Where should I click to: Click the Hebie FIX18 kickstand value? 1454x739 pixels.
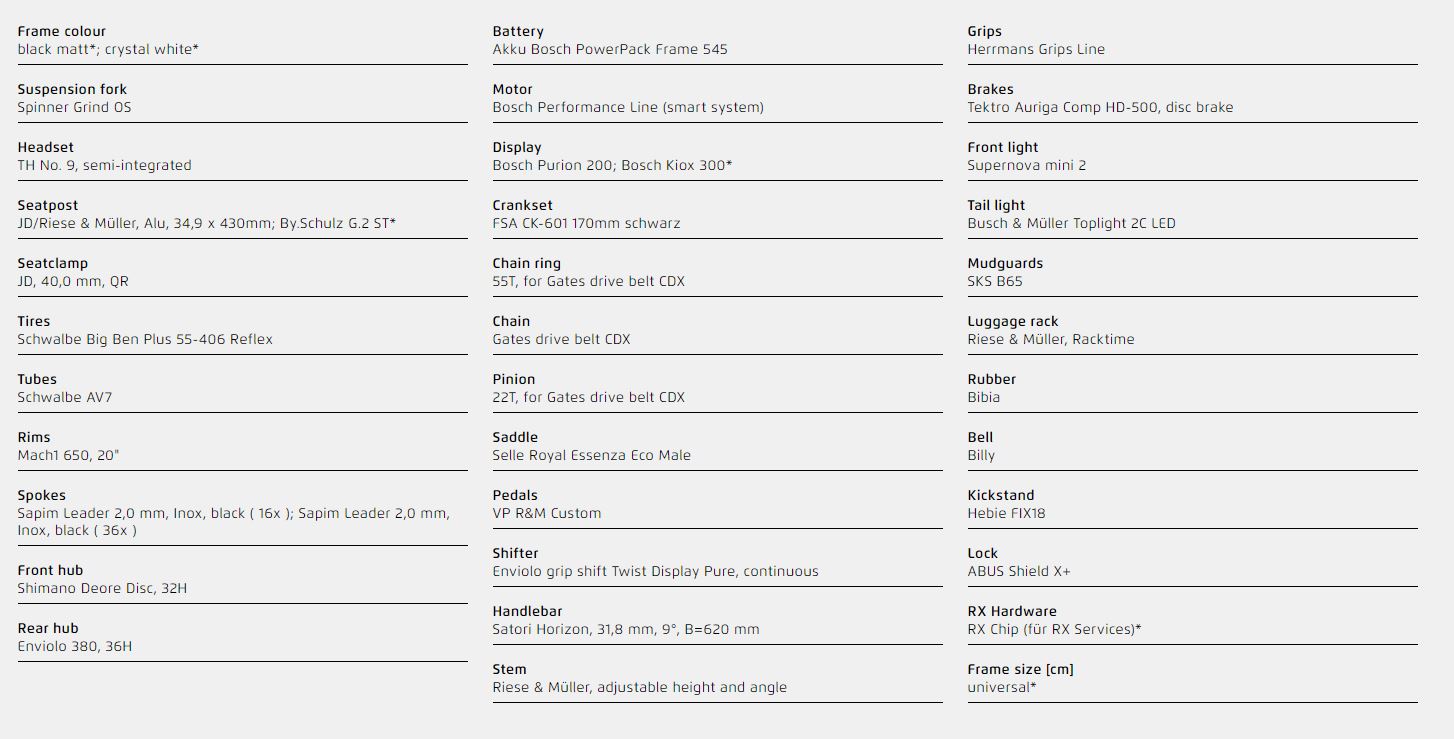point(1006,513)
